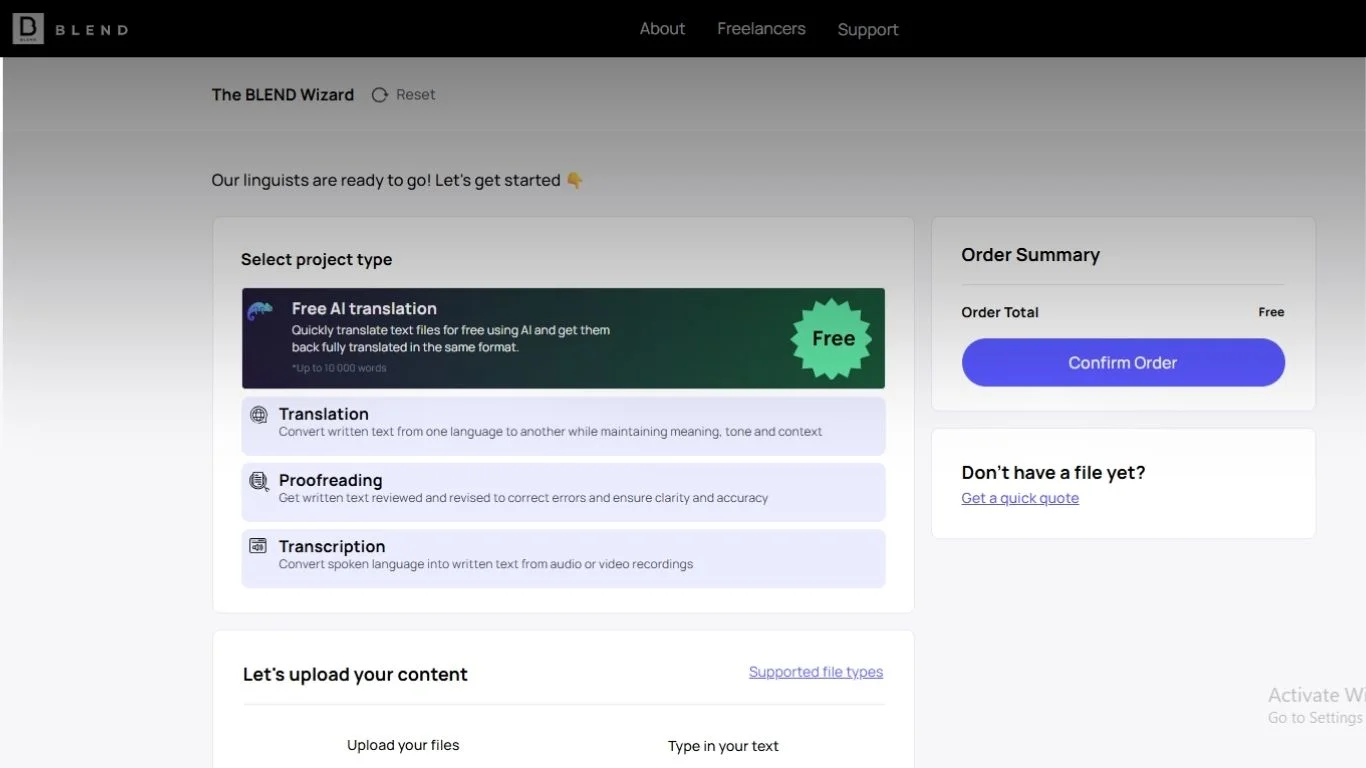1366x768 pixels.
Task: Open the Supported file types link
Action: coord(816,672)
